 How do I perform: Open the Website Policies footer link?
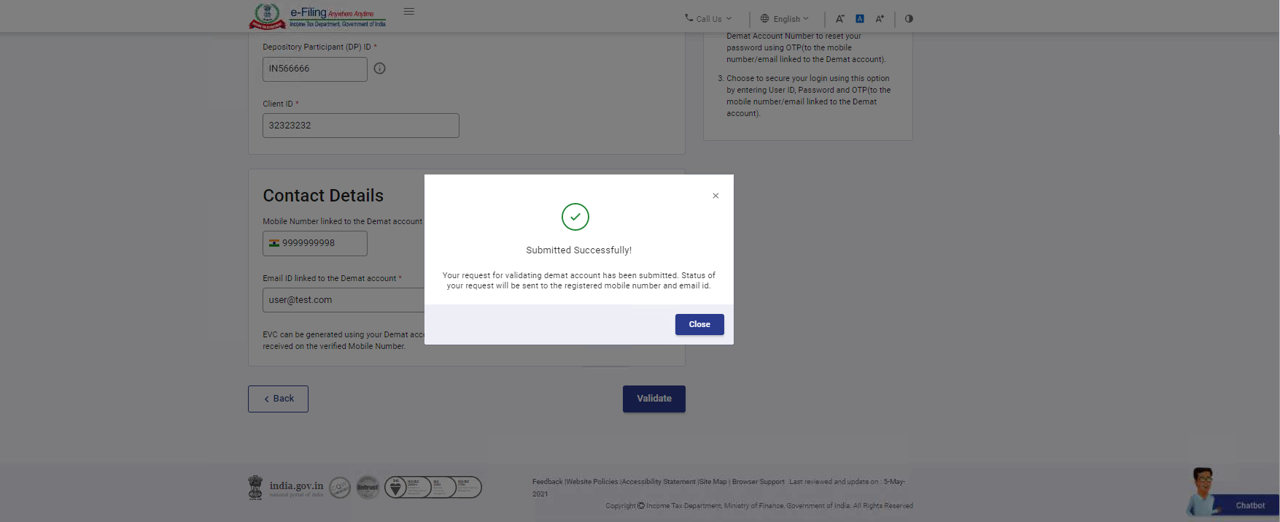pos(592,482)
